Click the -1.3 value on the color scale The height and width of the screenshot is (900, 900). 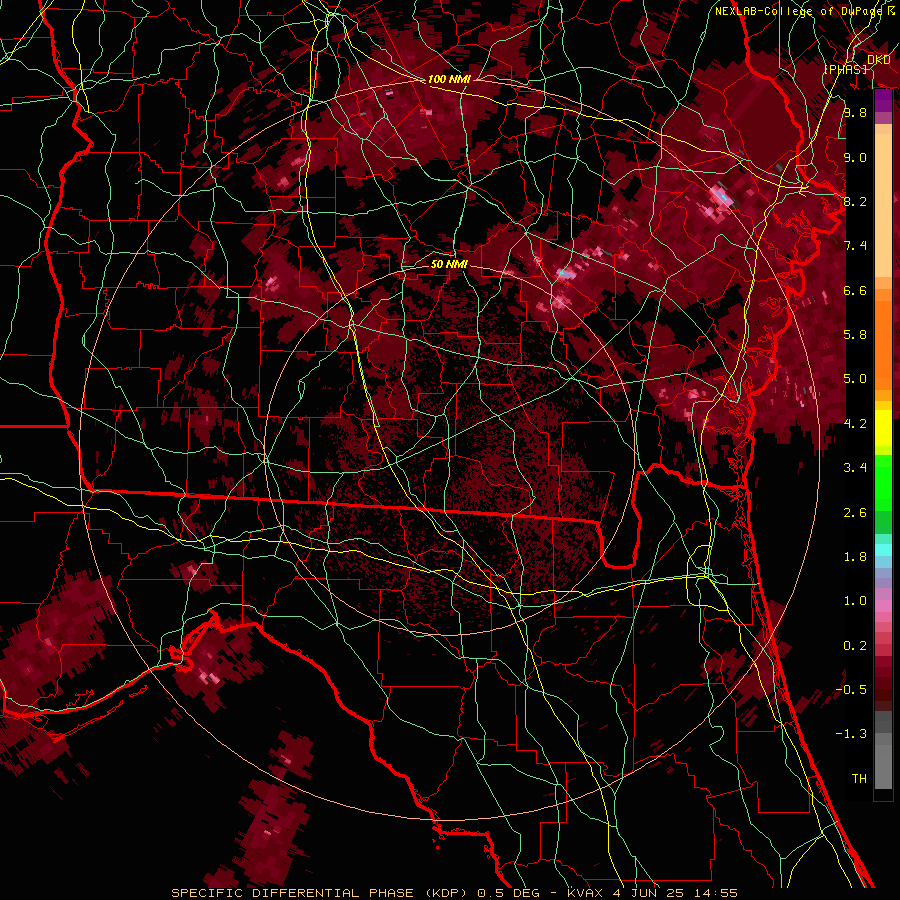(851, 734)
